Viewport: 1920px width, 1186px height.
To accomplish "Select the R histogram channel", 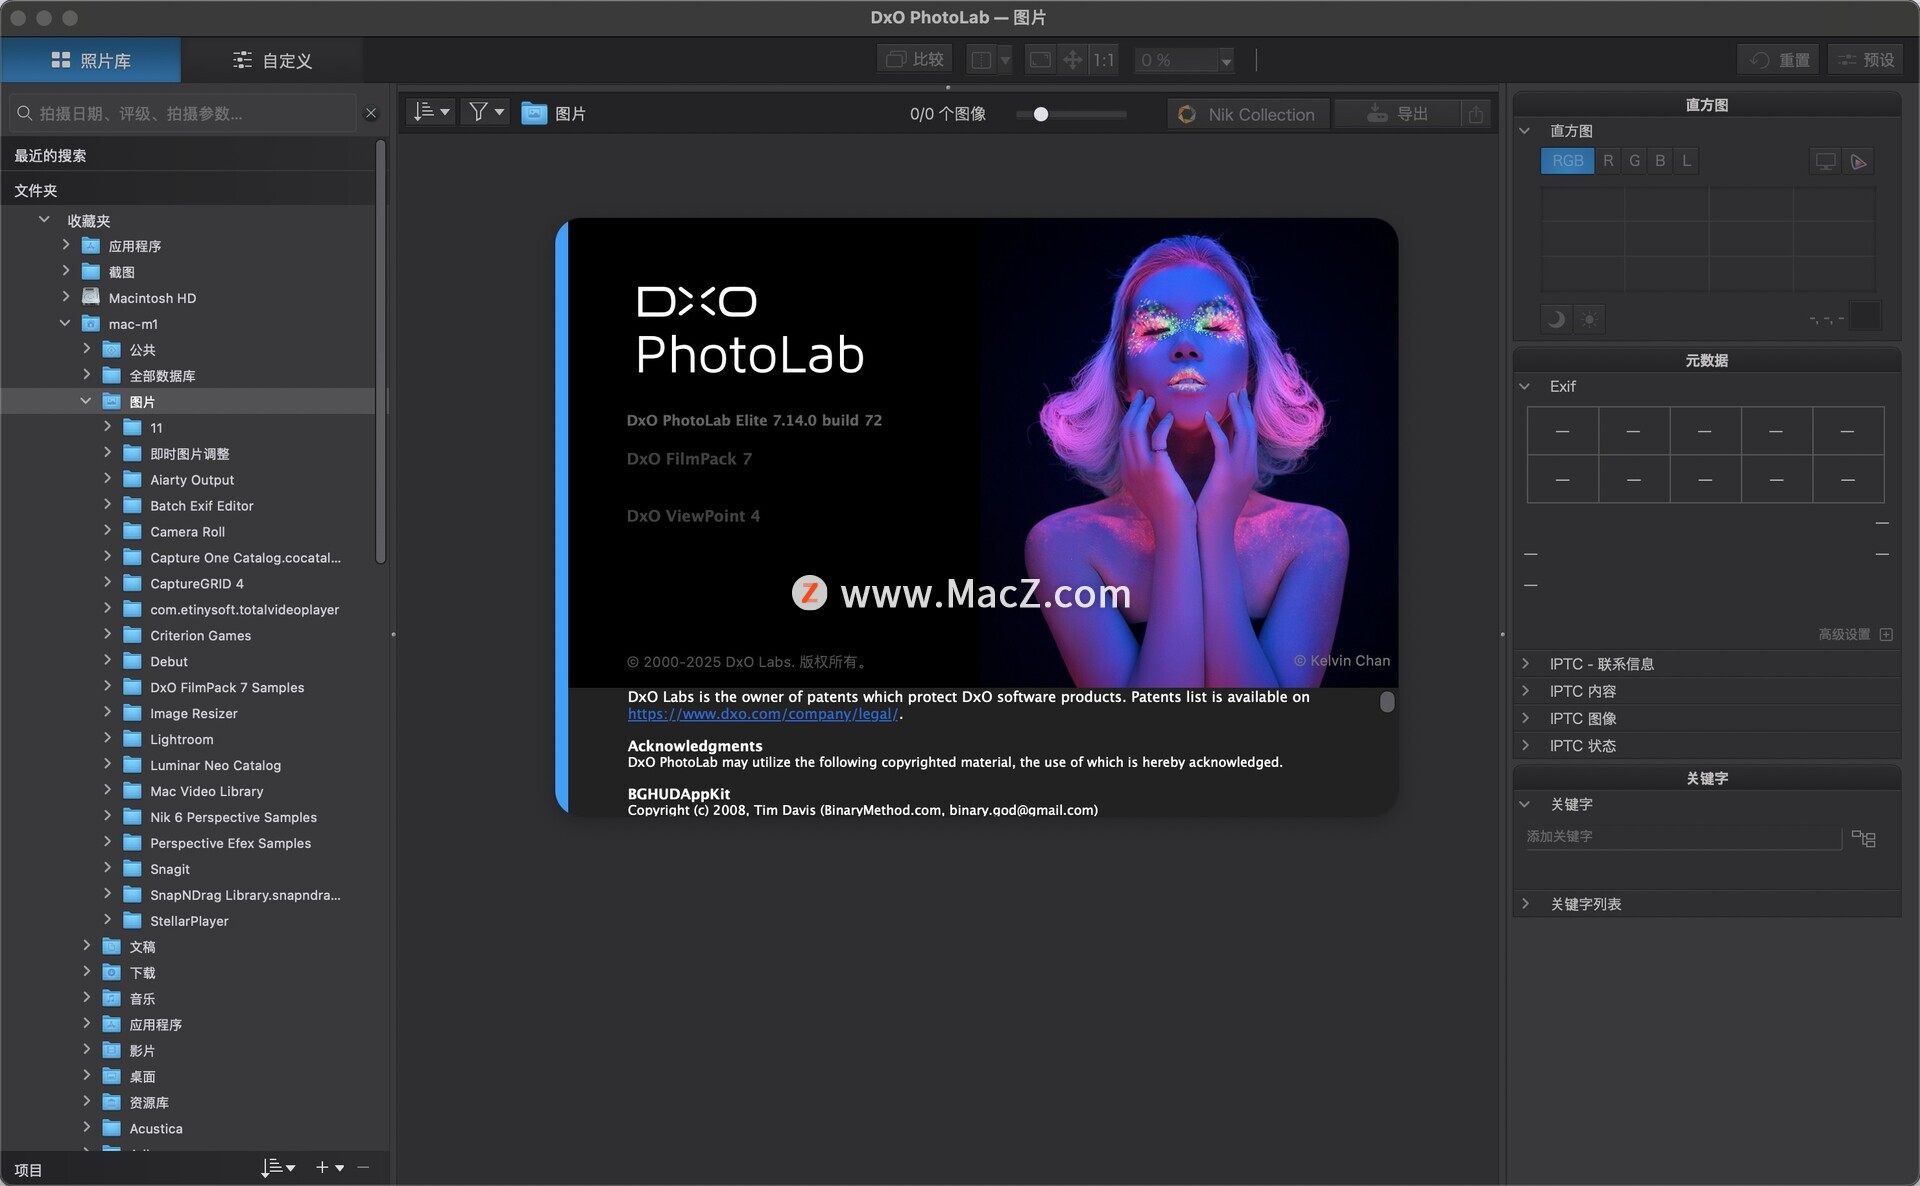I will click(1608, 161).
